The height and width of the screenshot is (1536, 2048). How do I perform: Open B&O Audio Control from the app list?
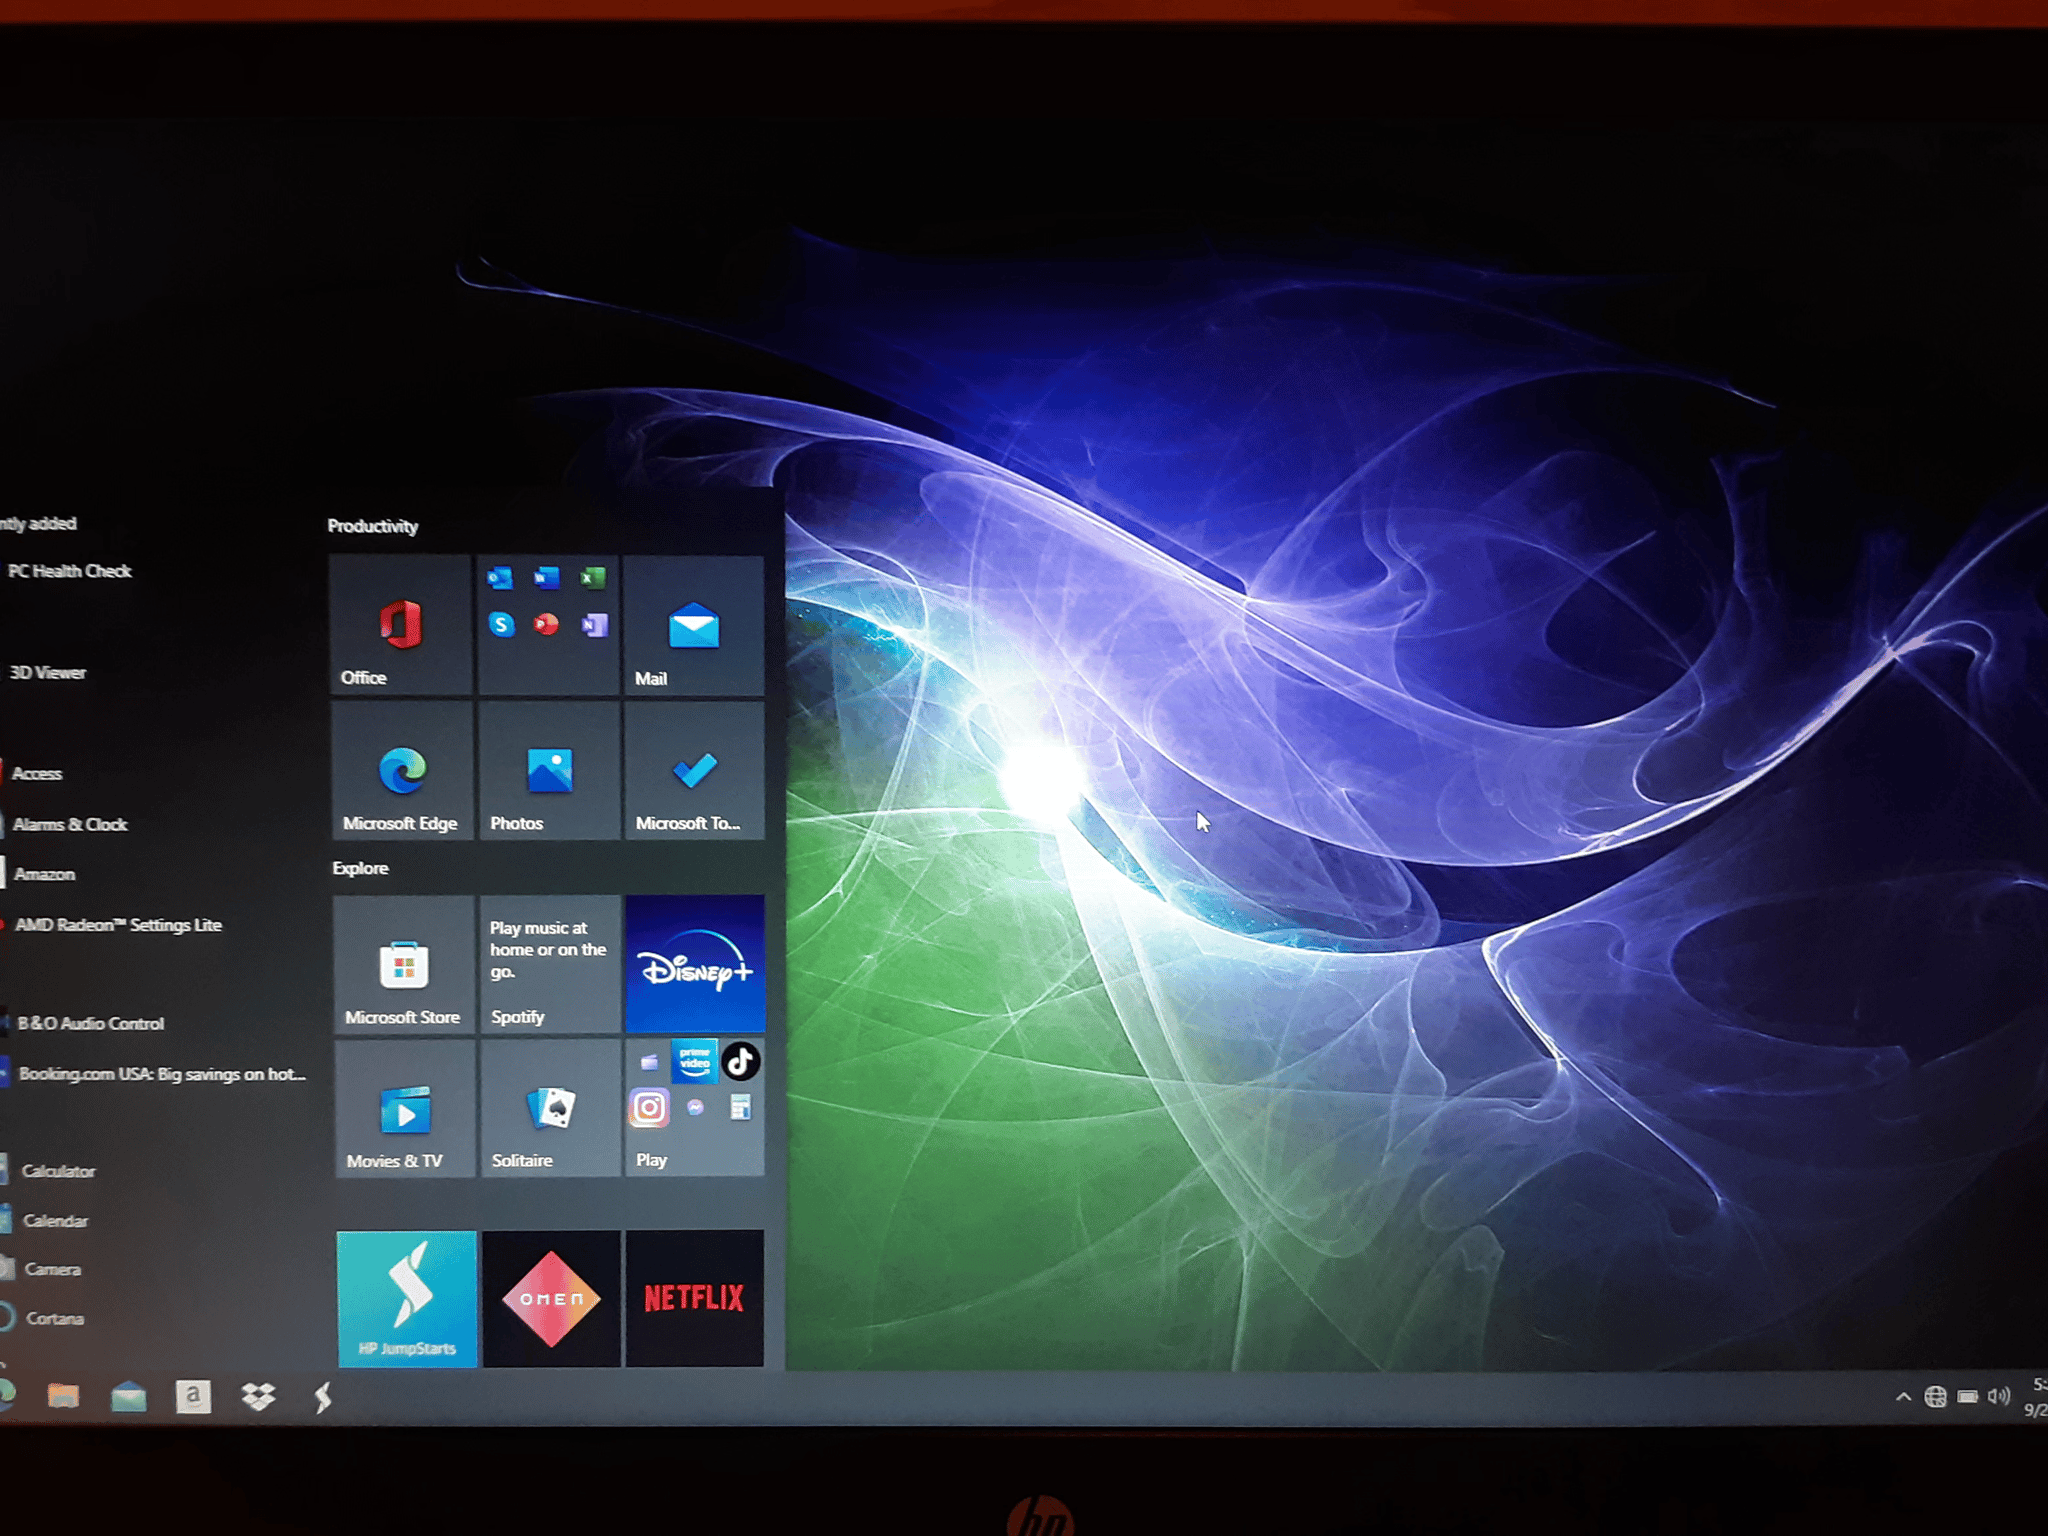(91, 1024)
